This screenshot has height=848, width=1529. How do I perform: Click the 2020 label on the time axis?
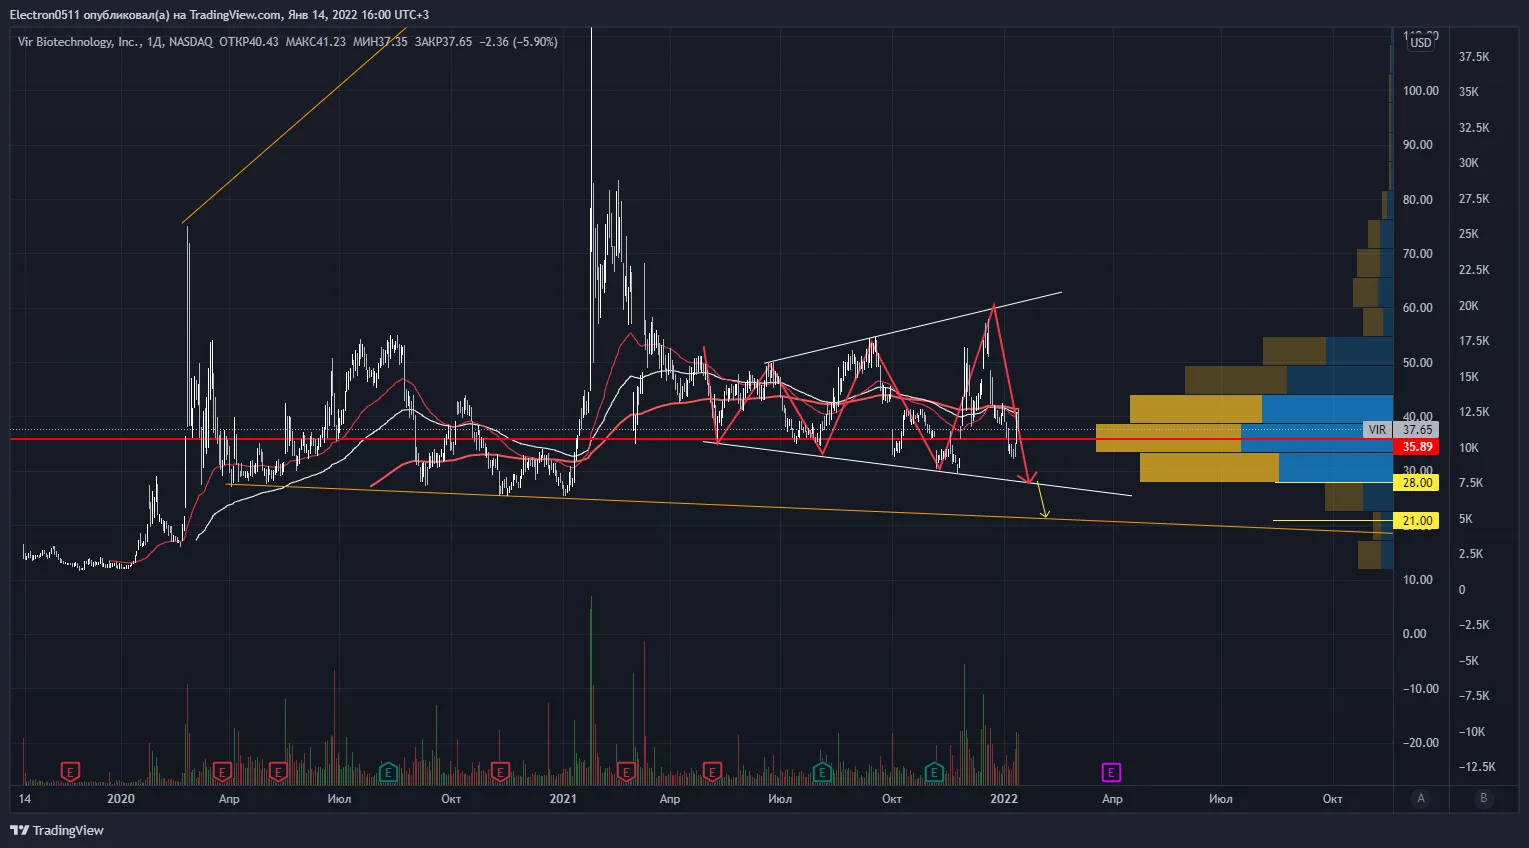pyautogui.click(x=120, y=799)
